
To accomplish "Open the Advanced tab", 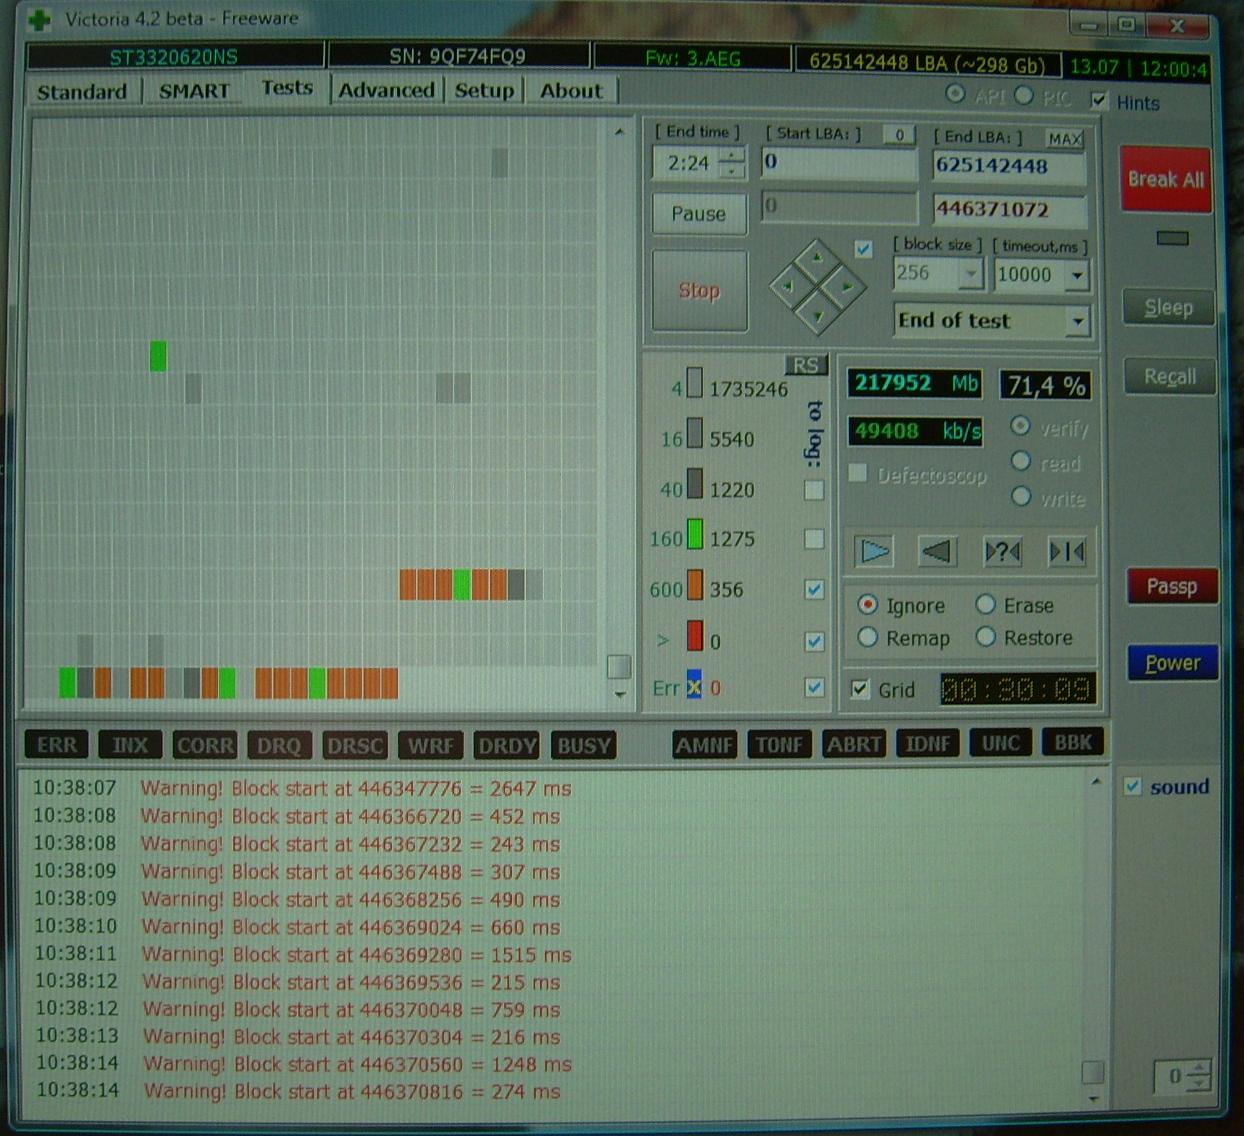I will click(x=386, y=90).
